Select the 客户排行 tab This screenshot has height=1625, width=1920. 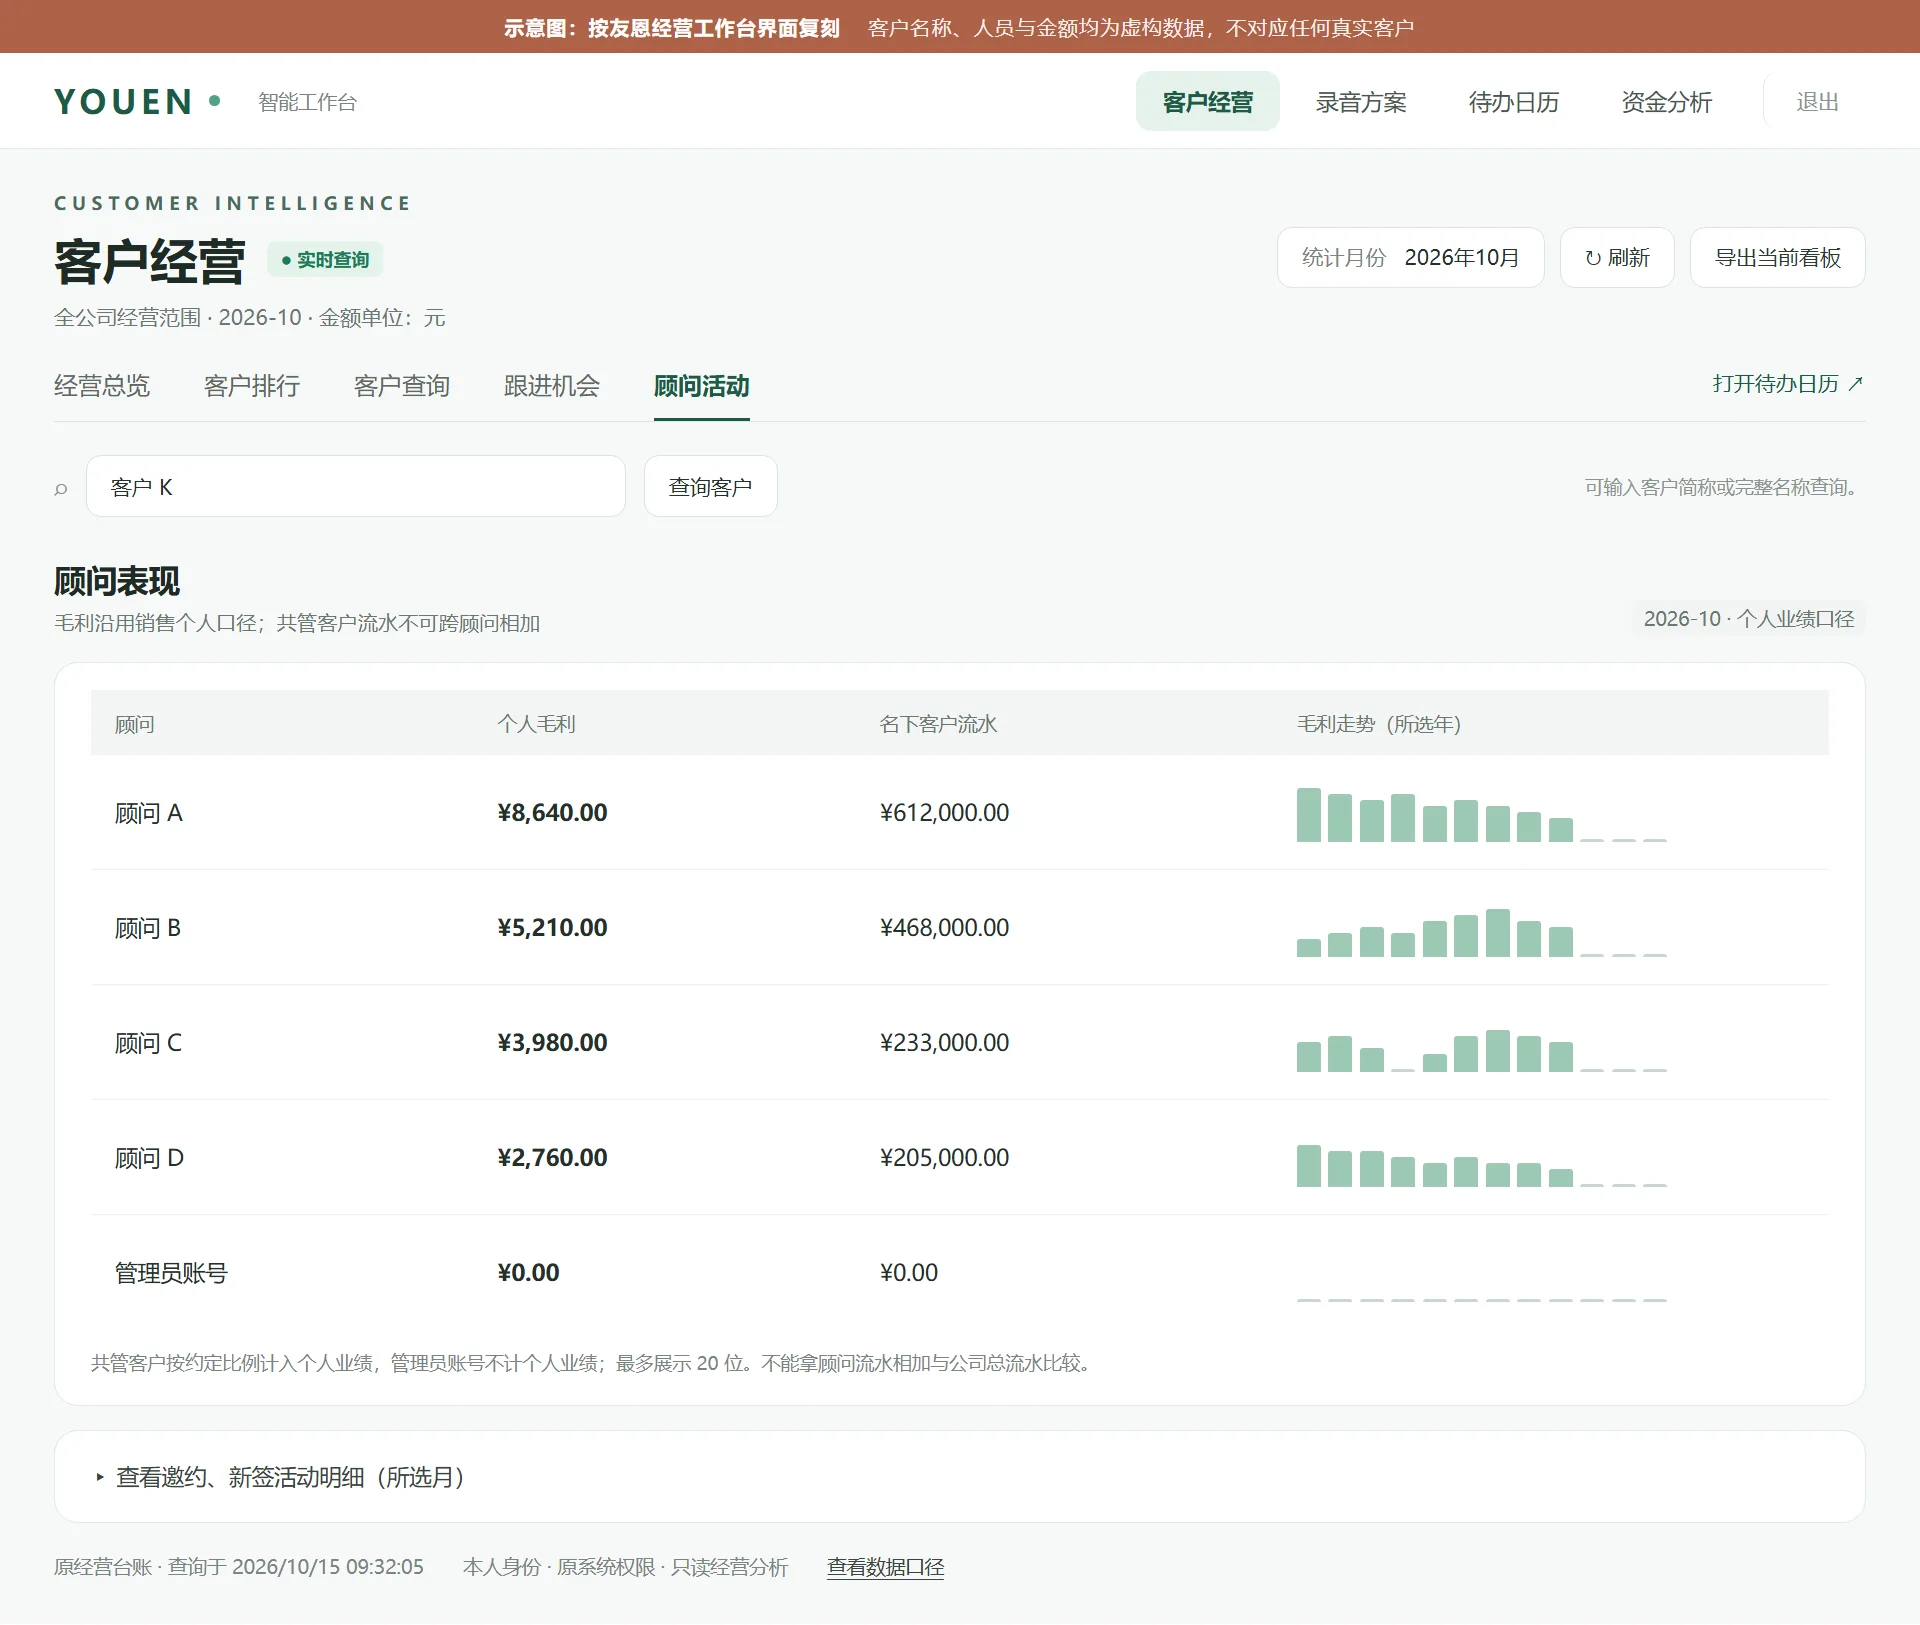pyautogui.click(x=252, y=386)
